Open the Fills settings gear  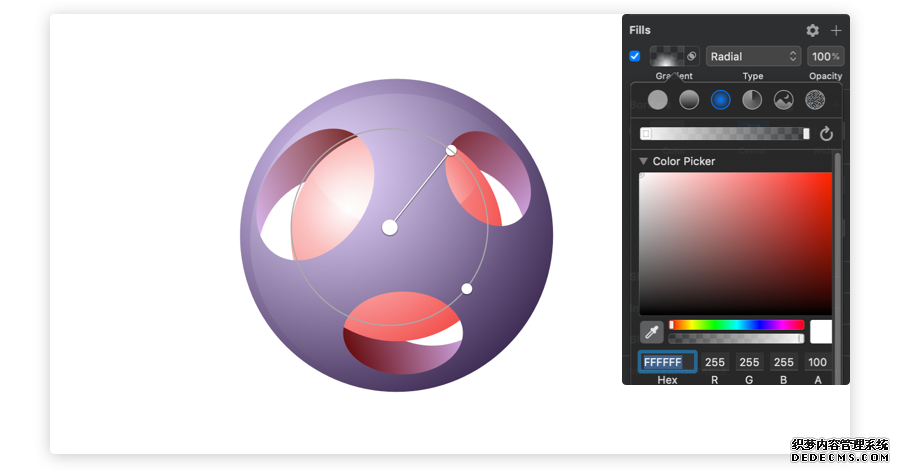(812, 30)
